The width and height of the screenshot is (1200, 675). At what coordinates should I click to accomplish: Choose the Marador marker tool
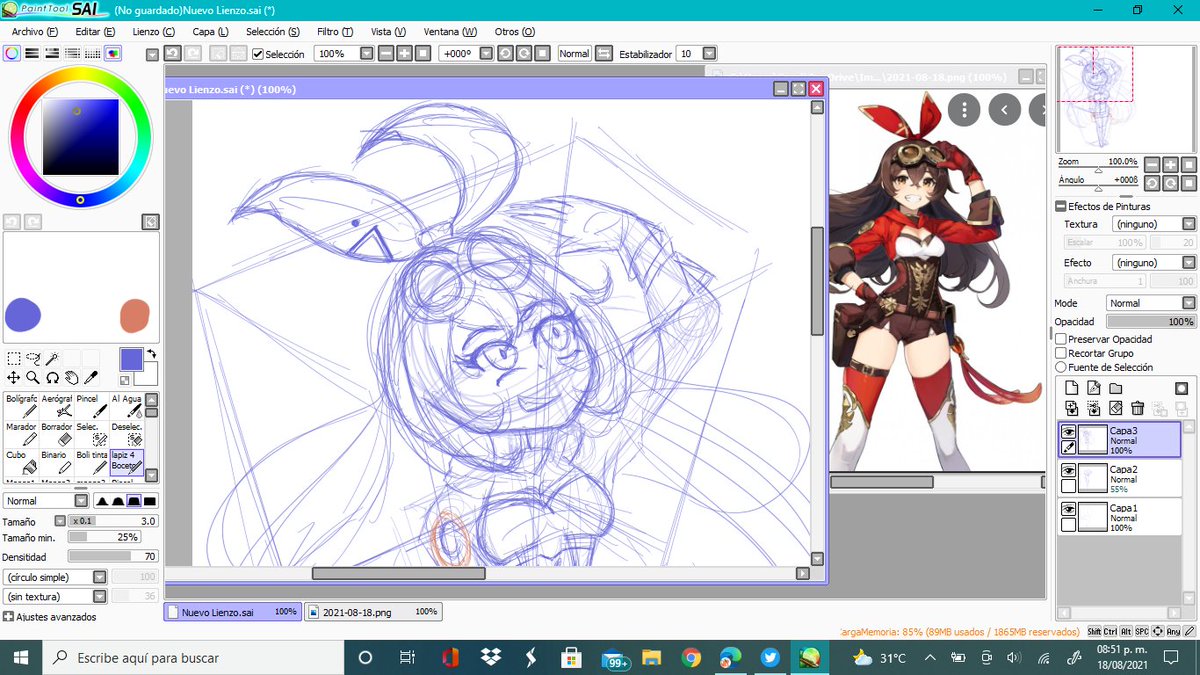pyautogui.click(x=21, y=433)
